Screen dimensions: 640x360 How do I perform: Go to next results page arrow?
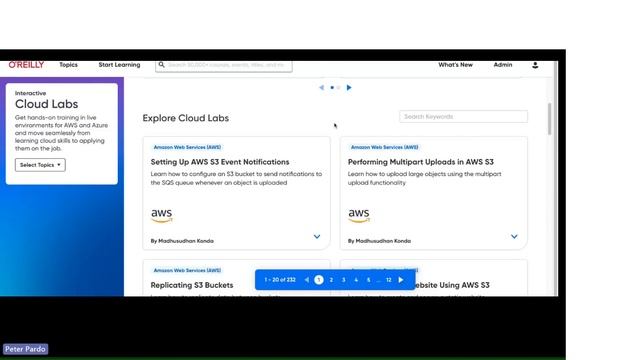pyautogui.click(x=401, y=280)
